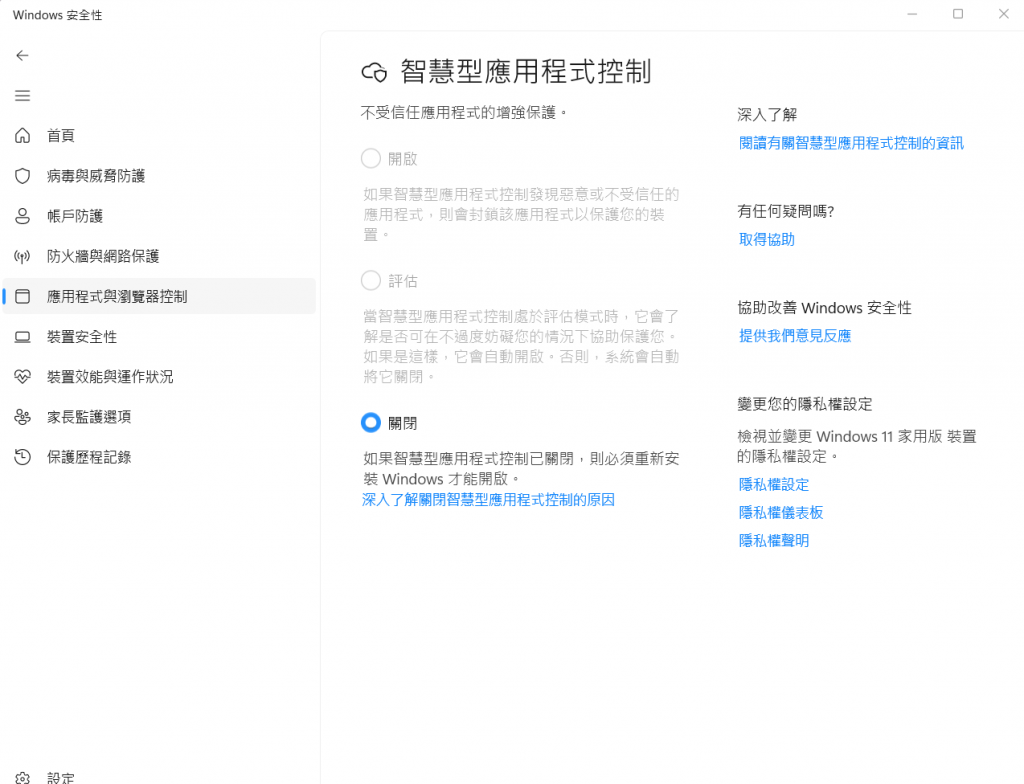
Task: Click the 深入了解 section heading
Action: [767, 115]
